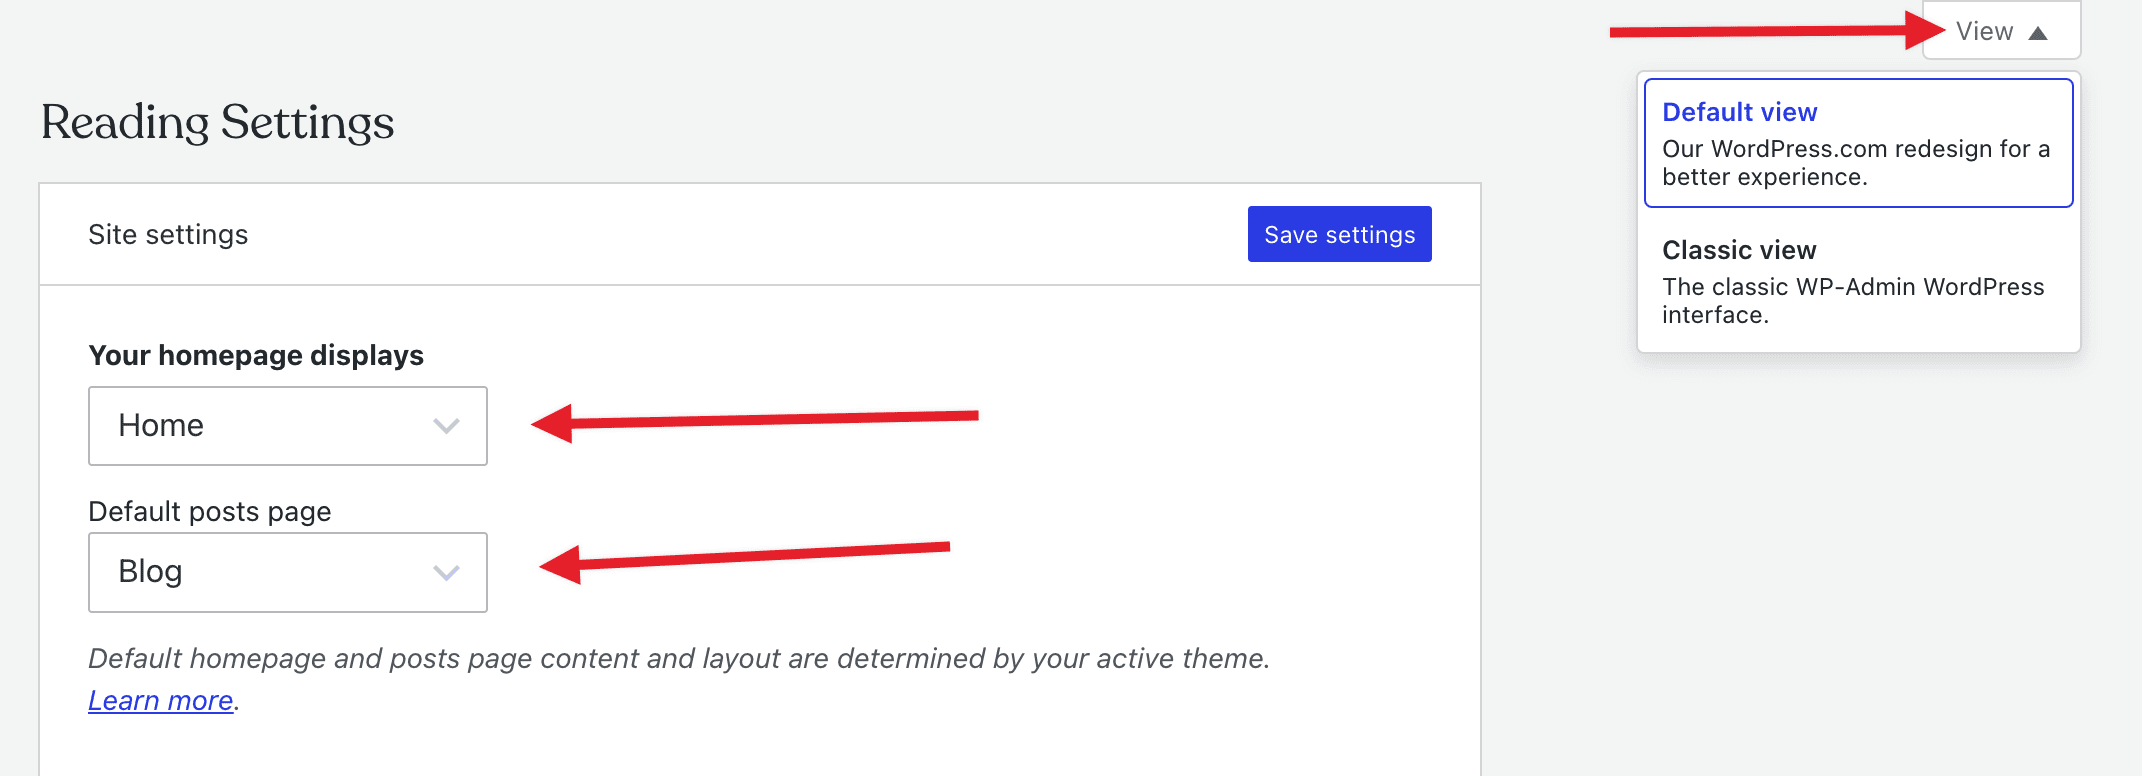Click the highlighted Default view card
Viewport: 2142px width, 776px height.
point(1857,143)
